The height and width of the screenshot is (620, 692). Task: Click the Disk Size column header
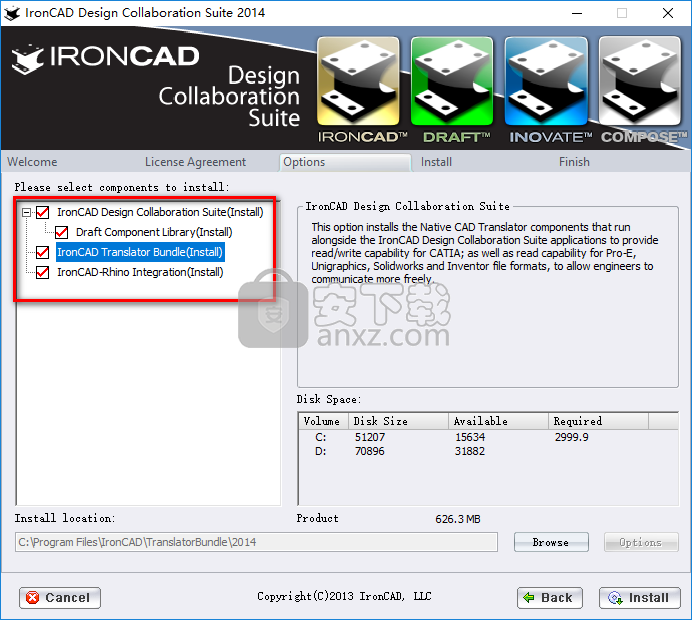(399, 421)
